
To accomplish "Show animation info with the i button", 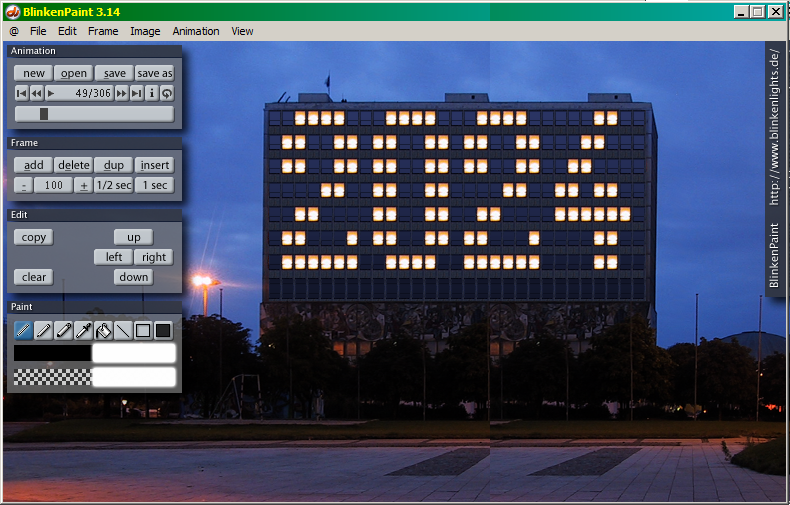I will click(x=152, y=93).
